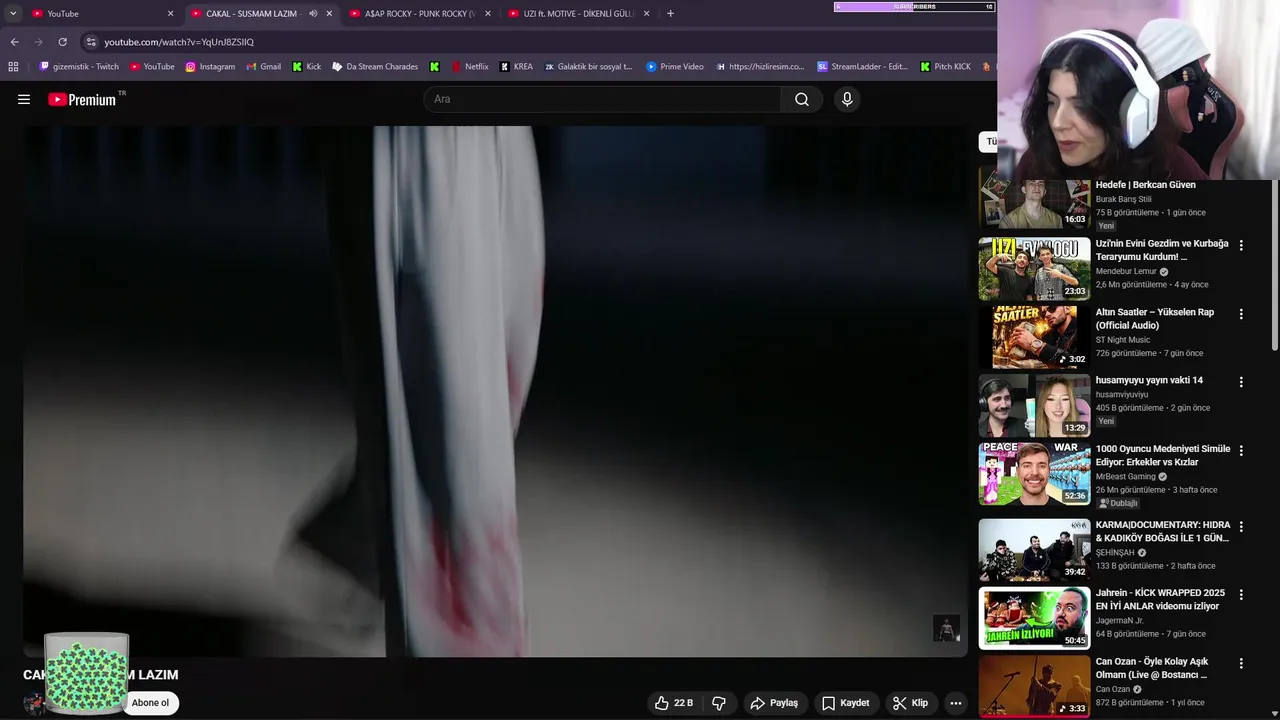Like the video with 22 B thumbs-up
Viewport: 1280px width, 720px height.
[673, 703]
